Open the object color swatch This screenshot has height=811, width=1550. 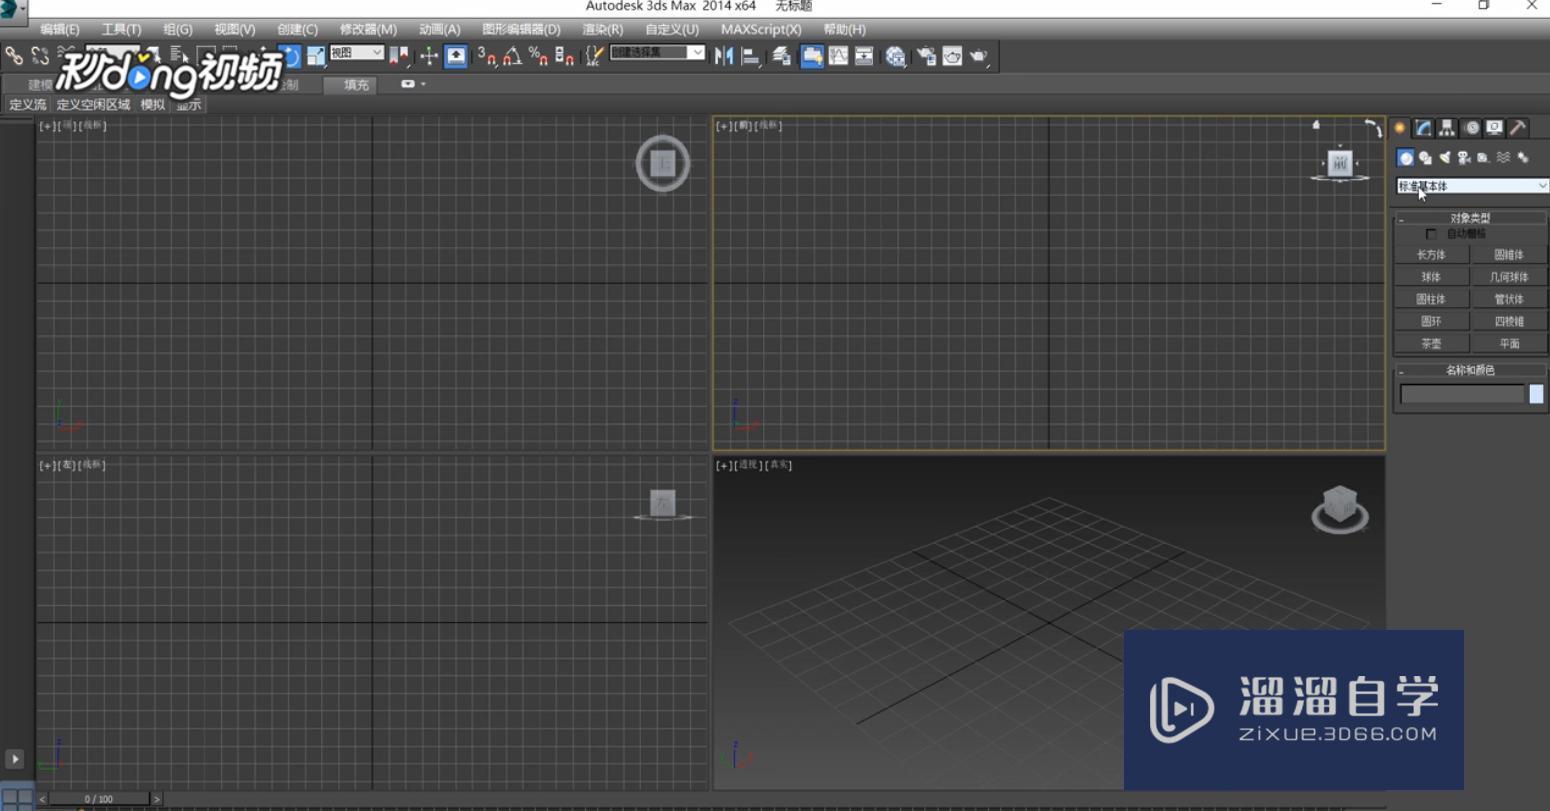pyautogui.click(x=1535, y=394)
